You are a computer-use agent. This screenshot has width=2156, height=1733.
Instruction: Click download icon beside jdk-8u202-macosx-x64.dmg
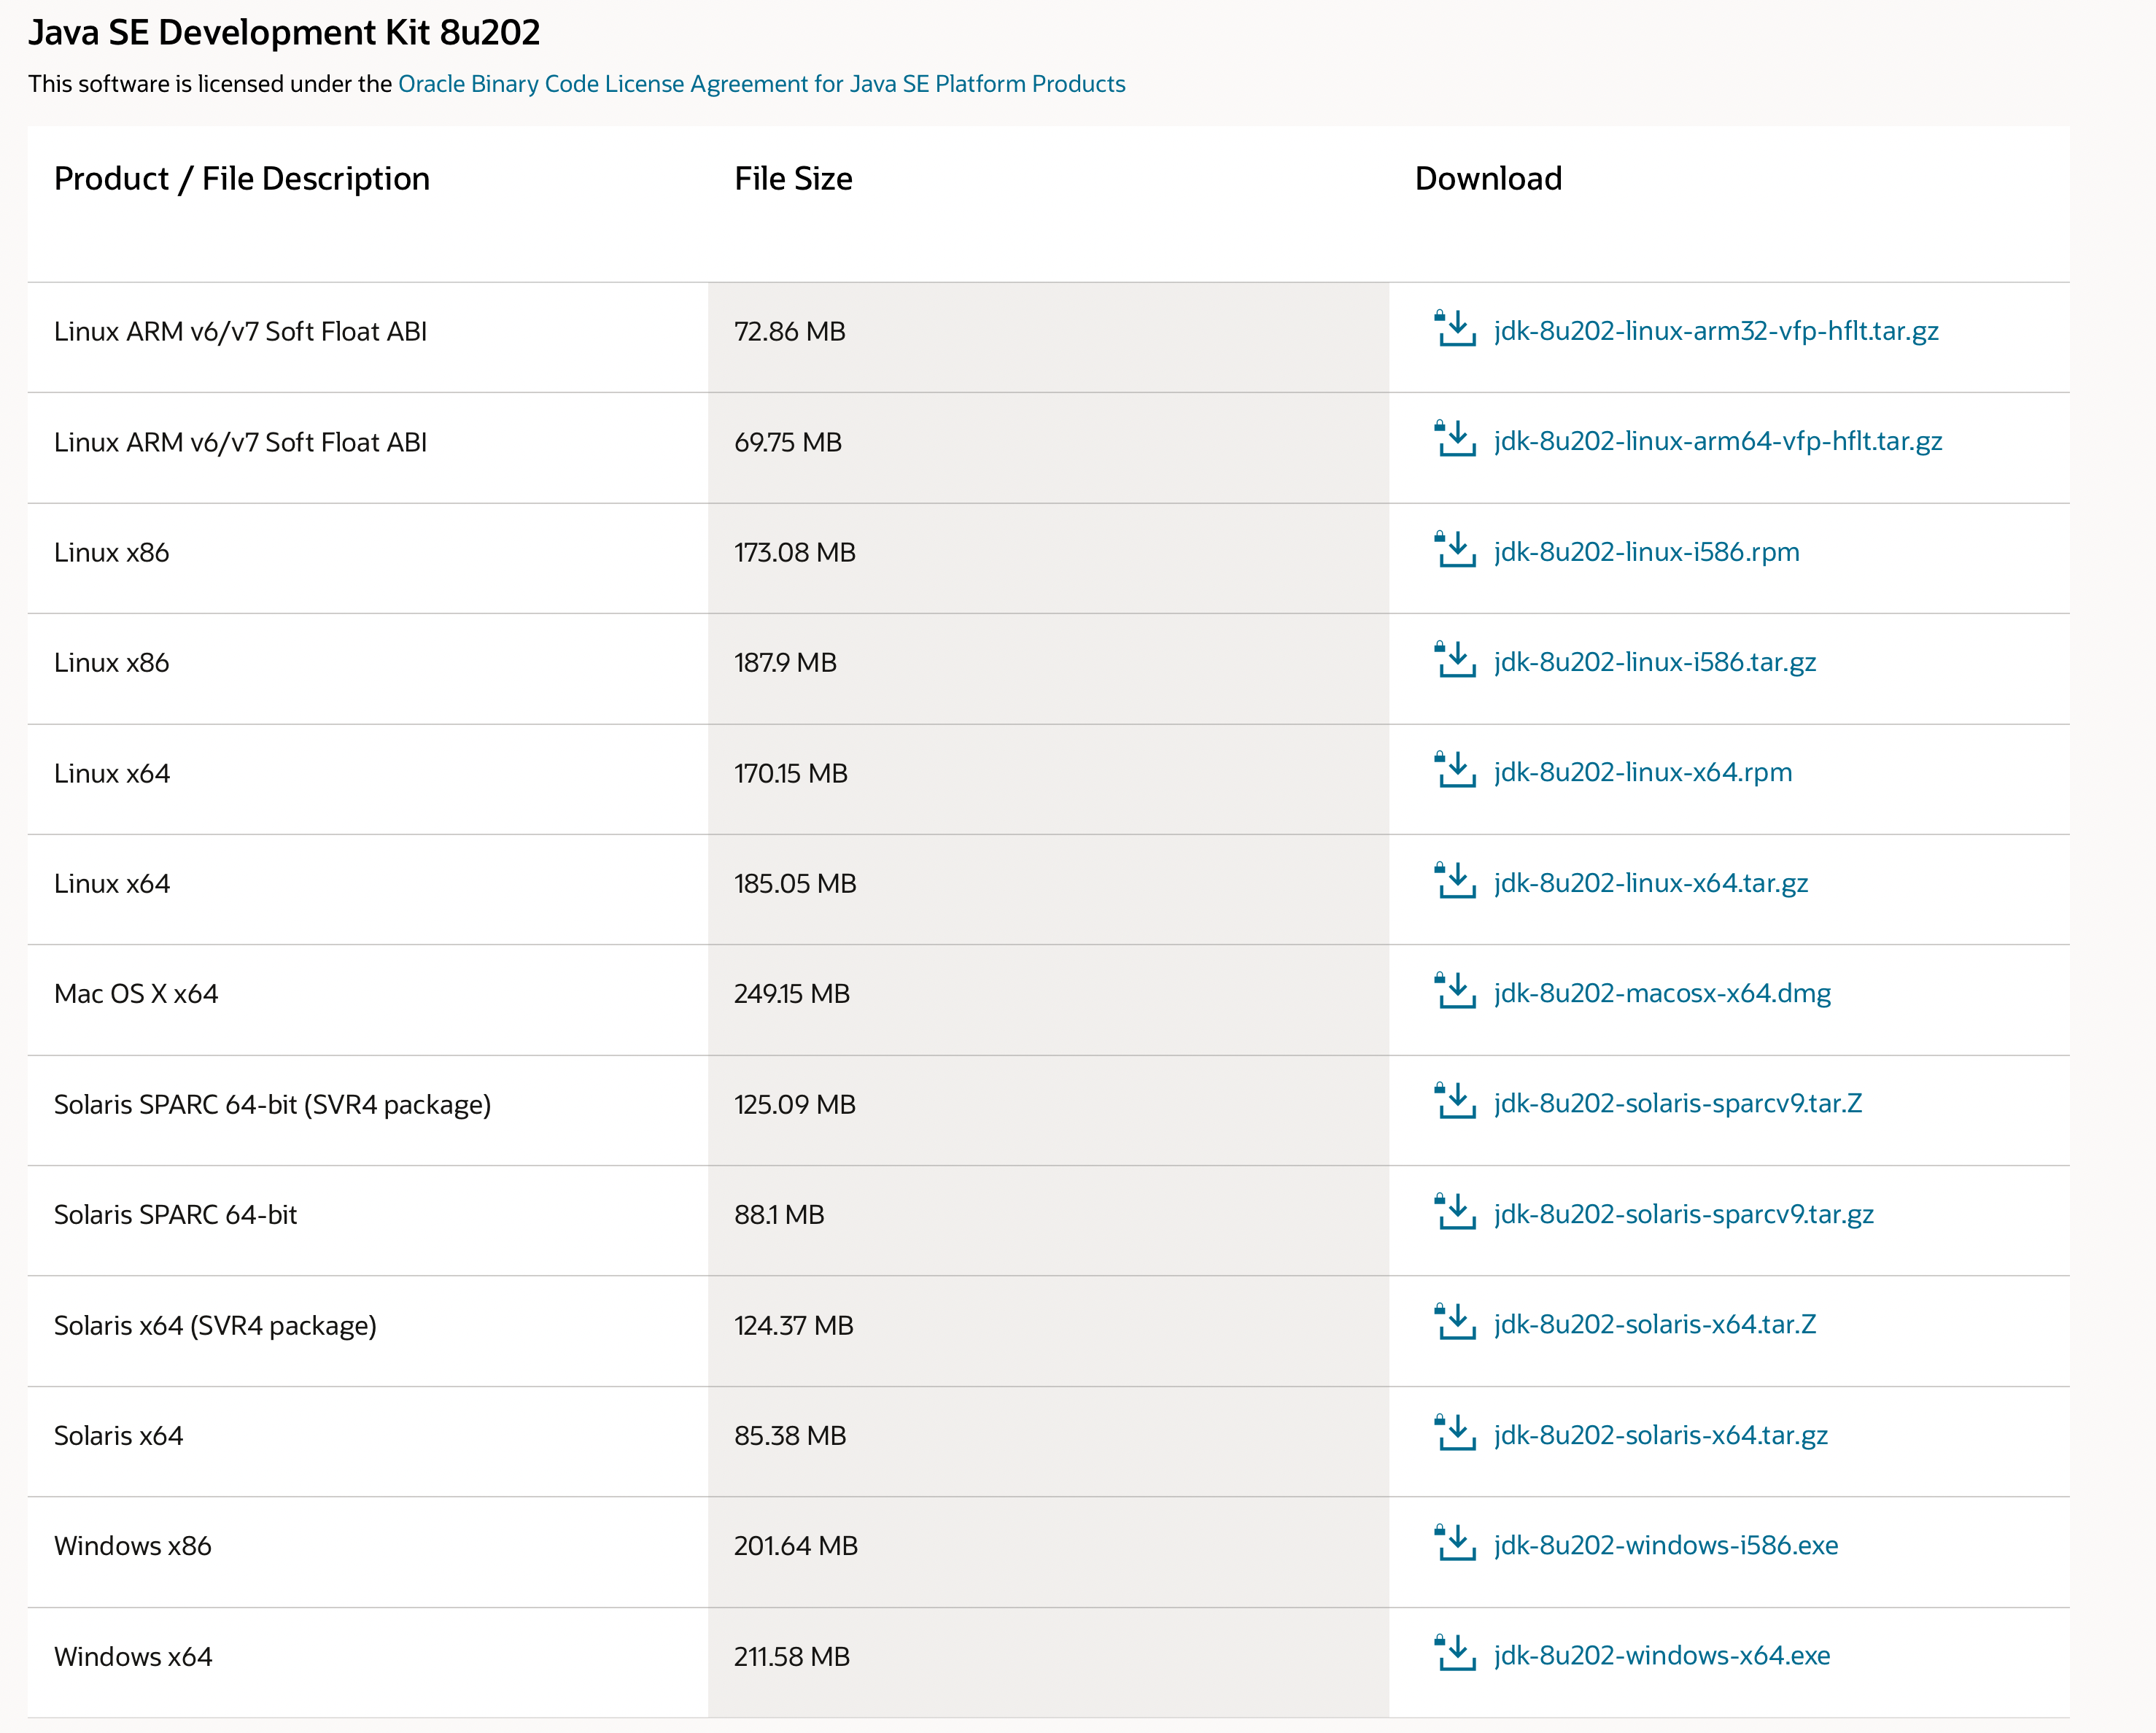(1455, 991)
